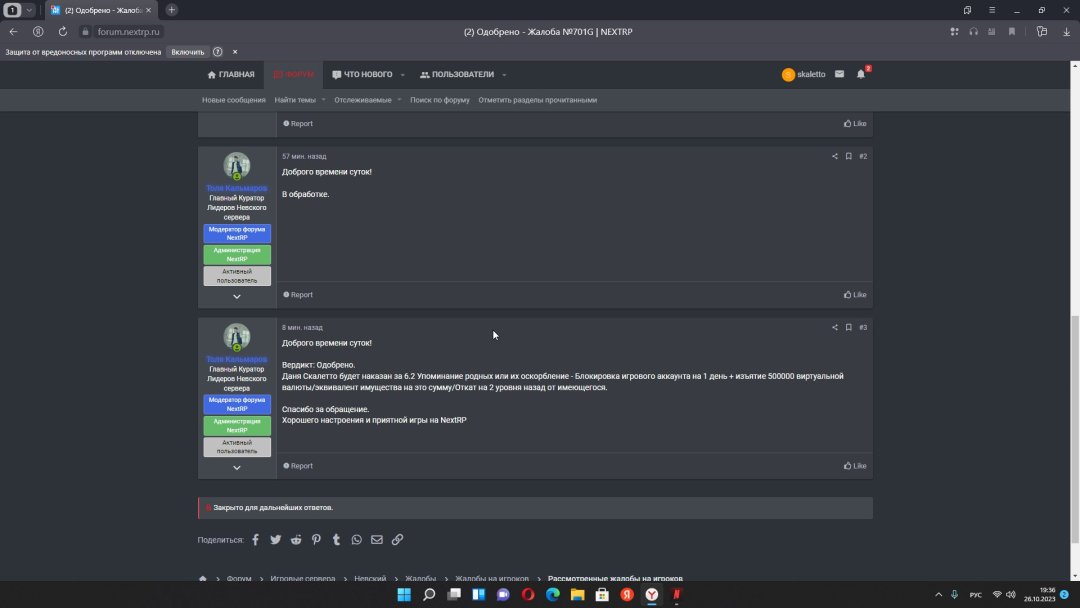Click the share icon on post #2

coord(835,156)
